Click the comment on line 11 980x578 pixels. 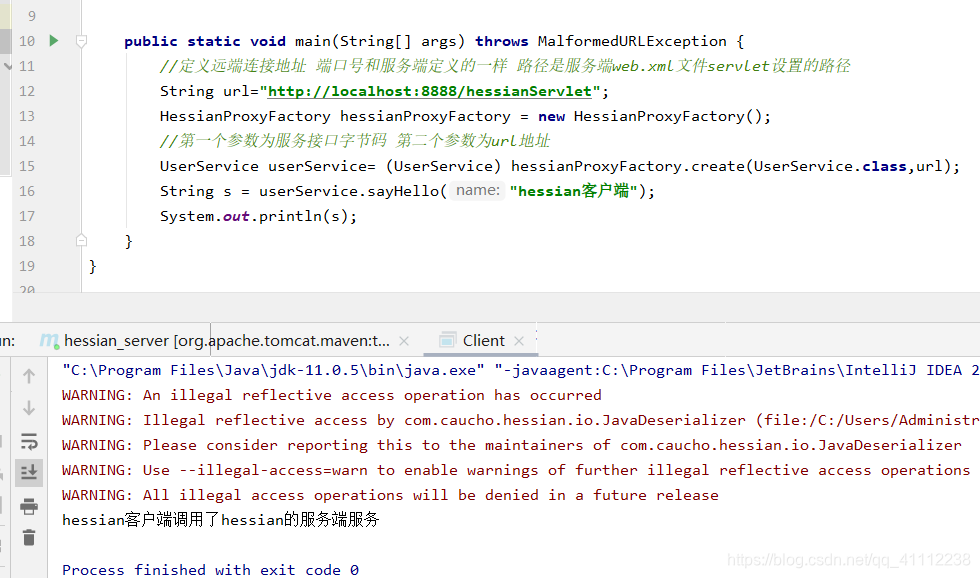pyautogui.click(x=505, y=66)
